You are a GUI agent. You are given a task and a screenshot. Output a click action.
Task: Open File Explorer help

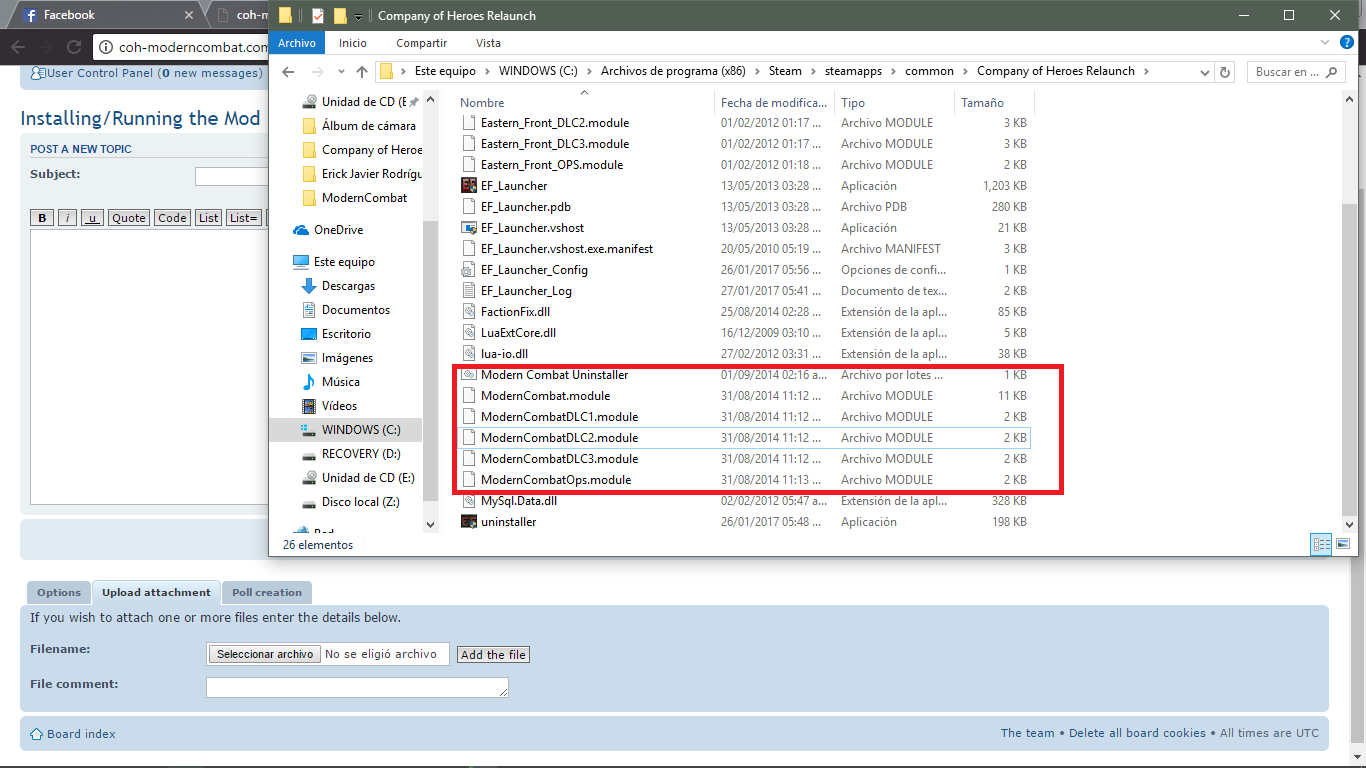coord(1347,43)
